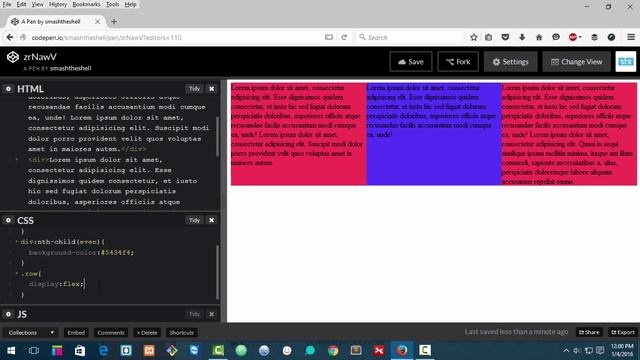Viewport: 640px width, 360px height.
Task: Fork this pen
Action: click(x=458, y=62)
